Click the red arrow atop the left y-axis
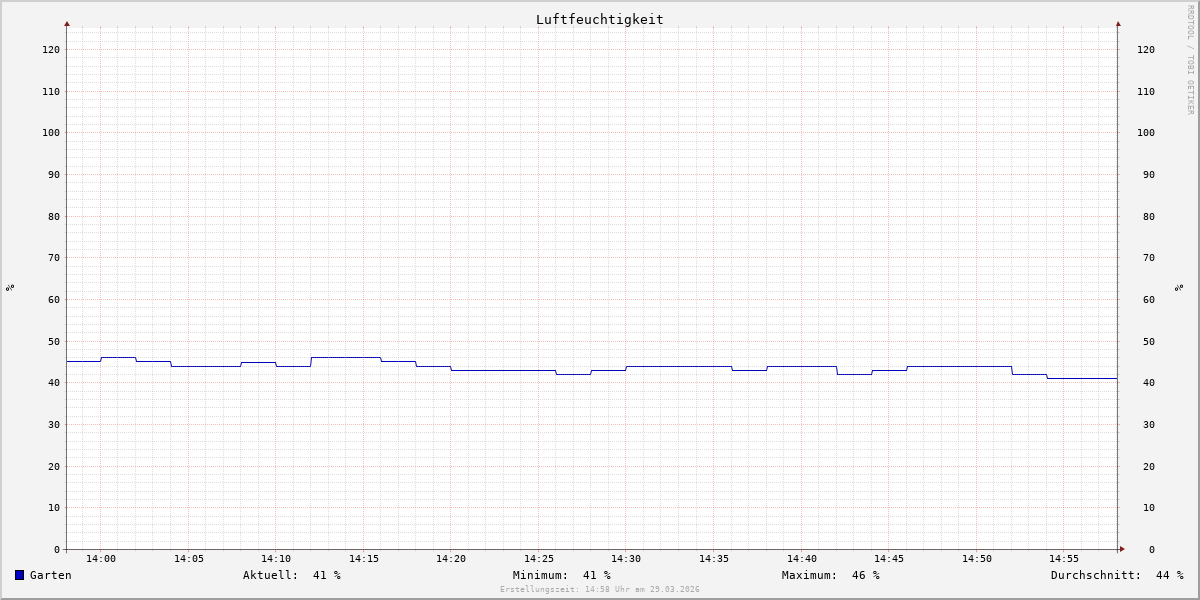Viewport: 1200px width, 600px height. (x=67, y=23)
